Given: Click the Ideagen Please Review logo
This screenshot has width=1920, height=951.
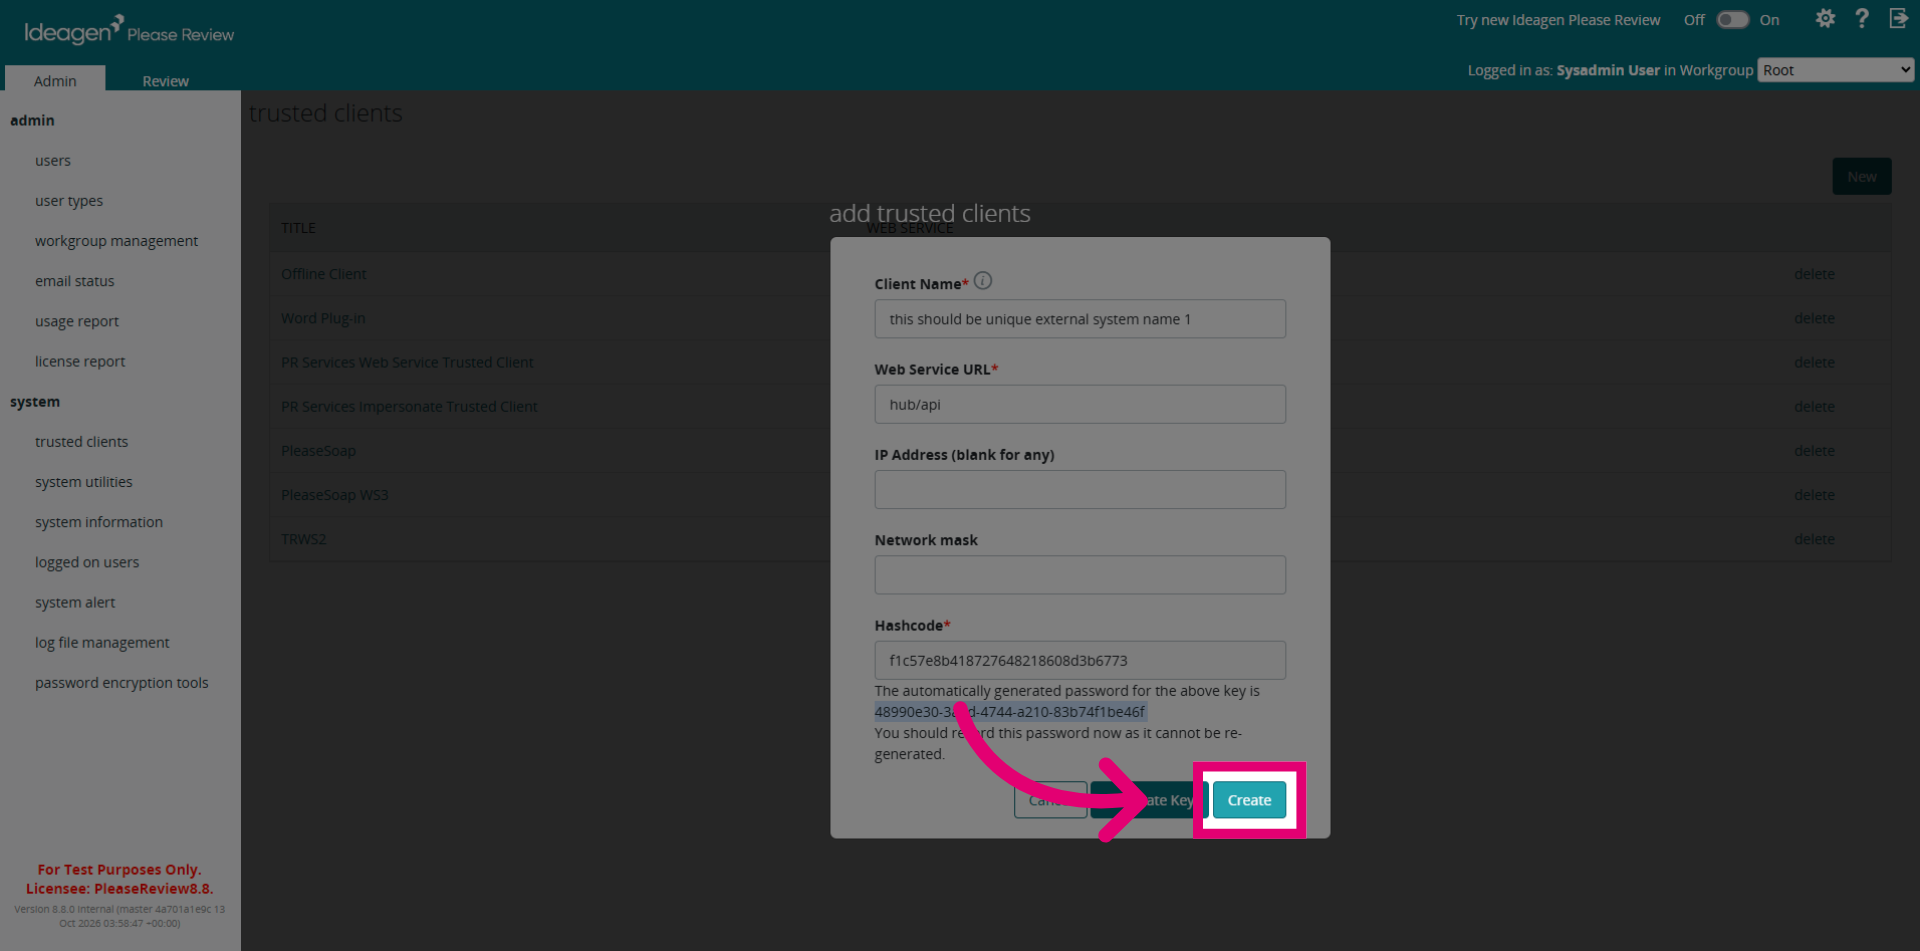Looking at the screenshot, I should [129, 31].
